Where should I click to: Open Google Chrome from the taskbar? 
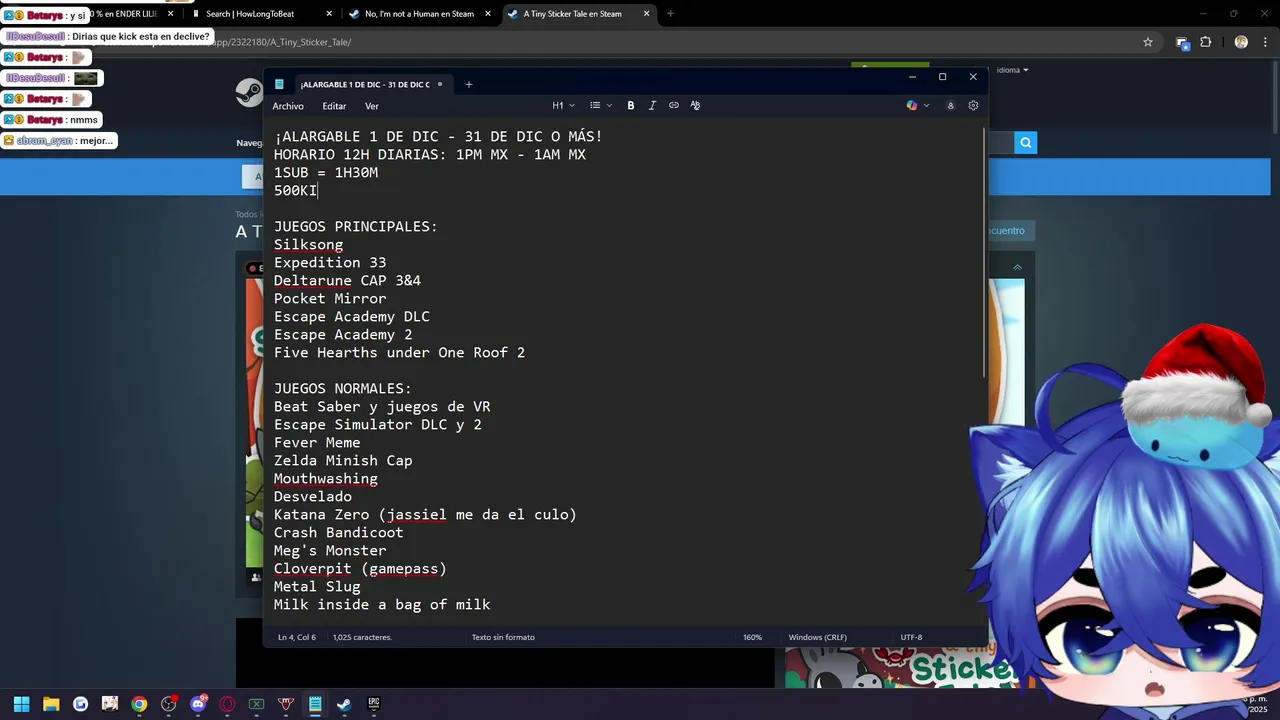point(139,704)
